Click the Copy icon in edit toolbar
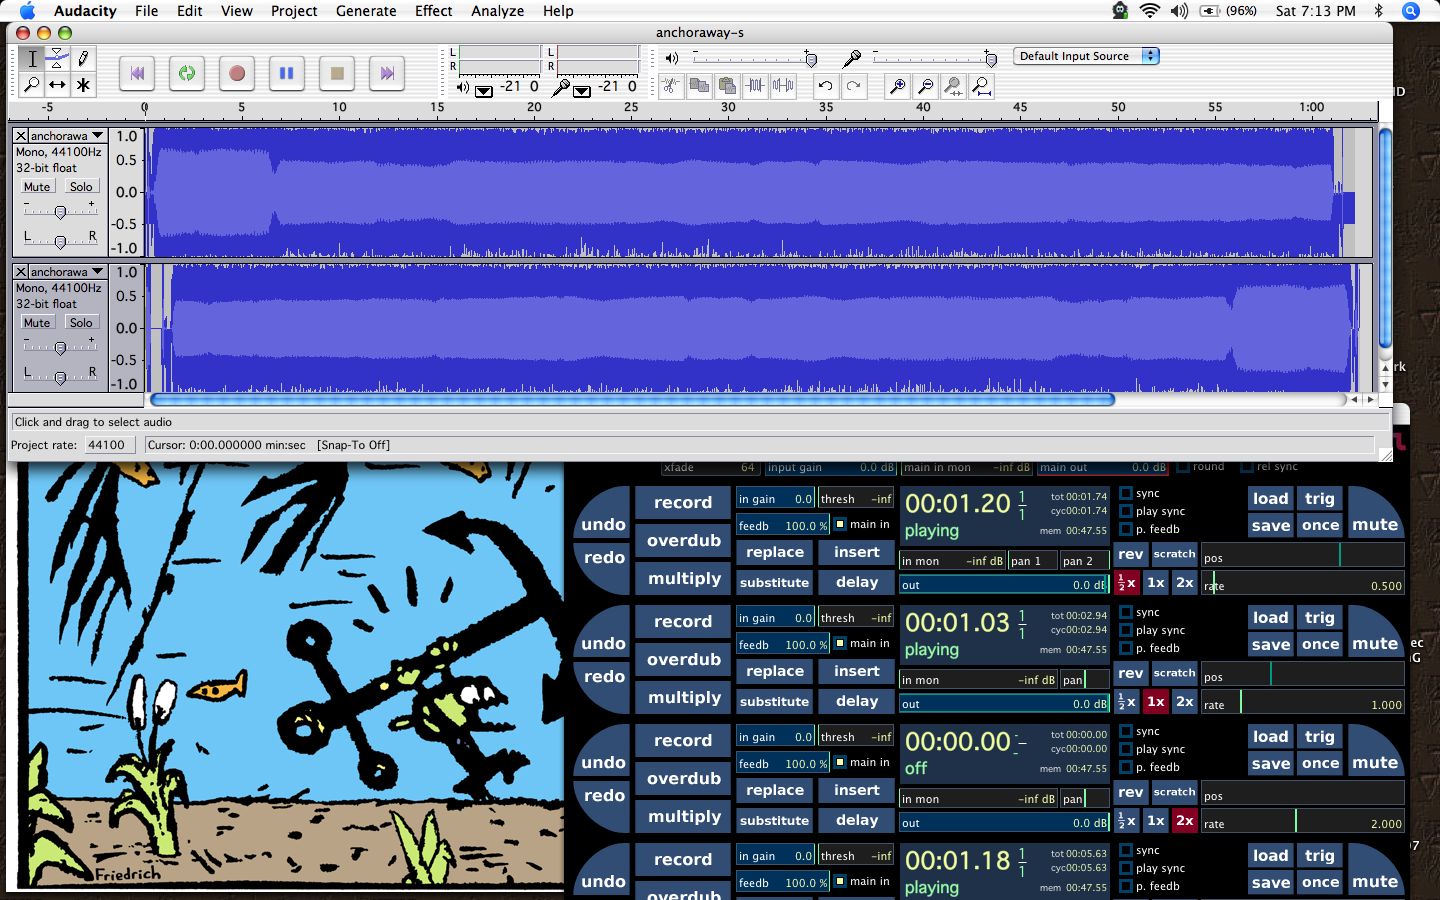Viewport: 1440px width, 900px height. click(699, 86)
